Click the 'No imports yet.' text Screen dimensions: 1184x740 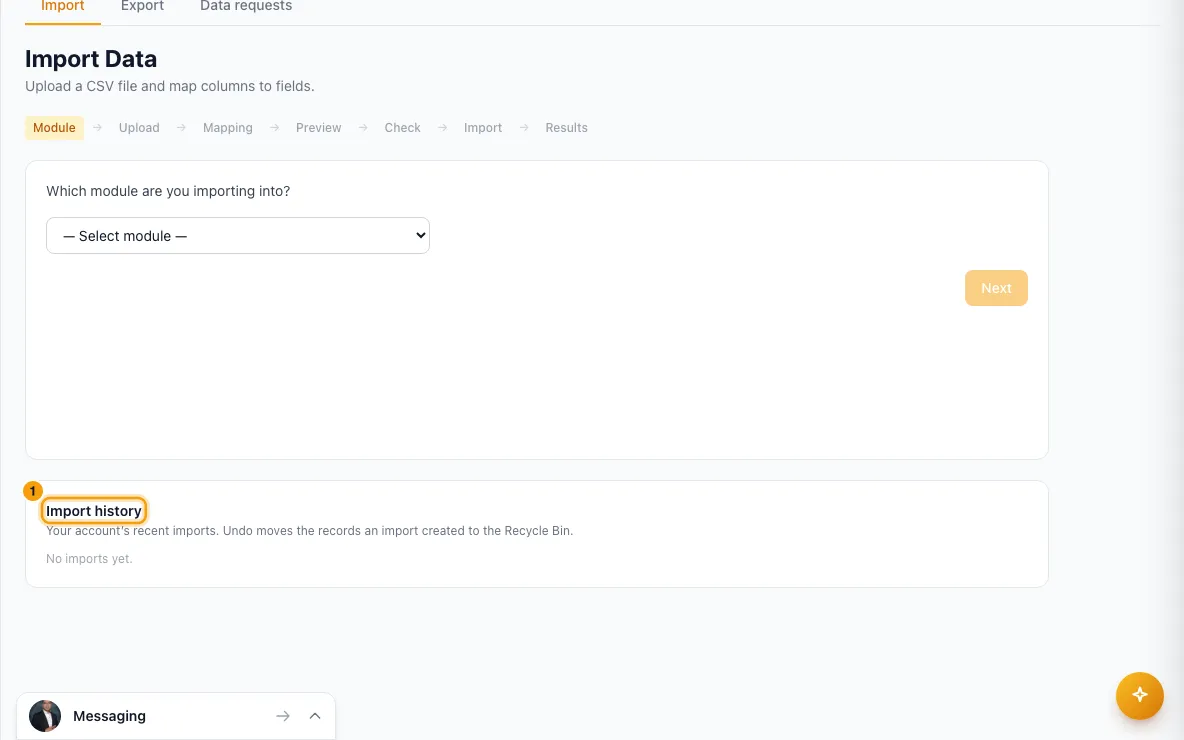tap(89, 559)
